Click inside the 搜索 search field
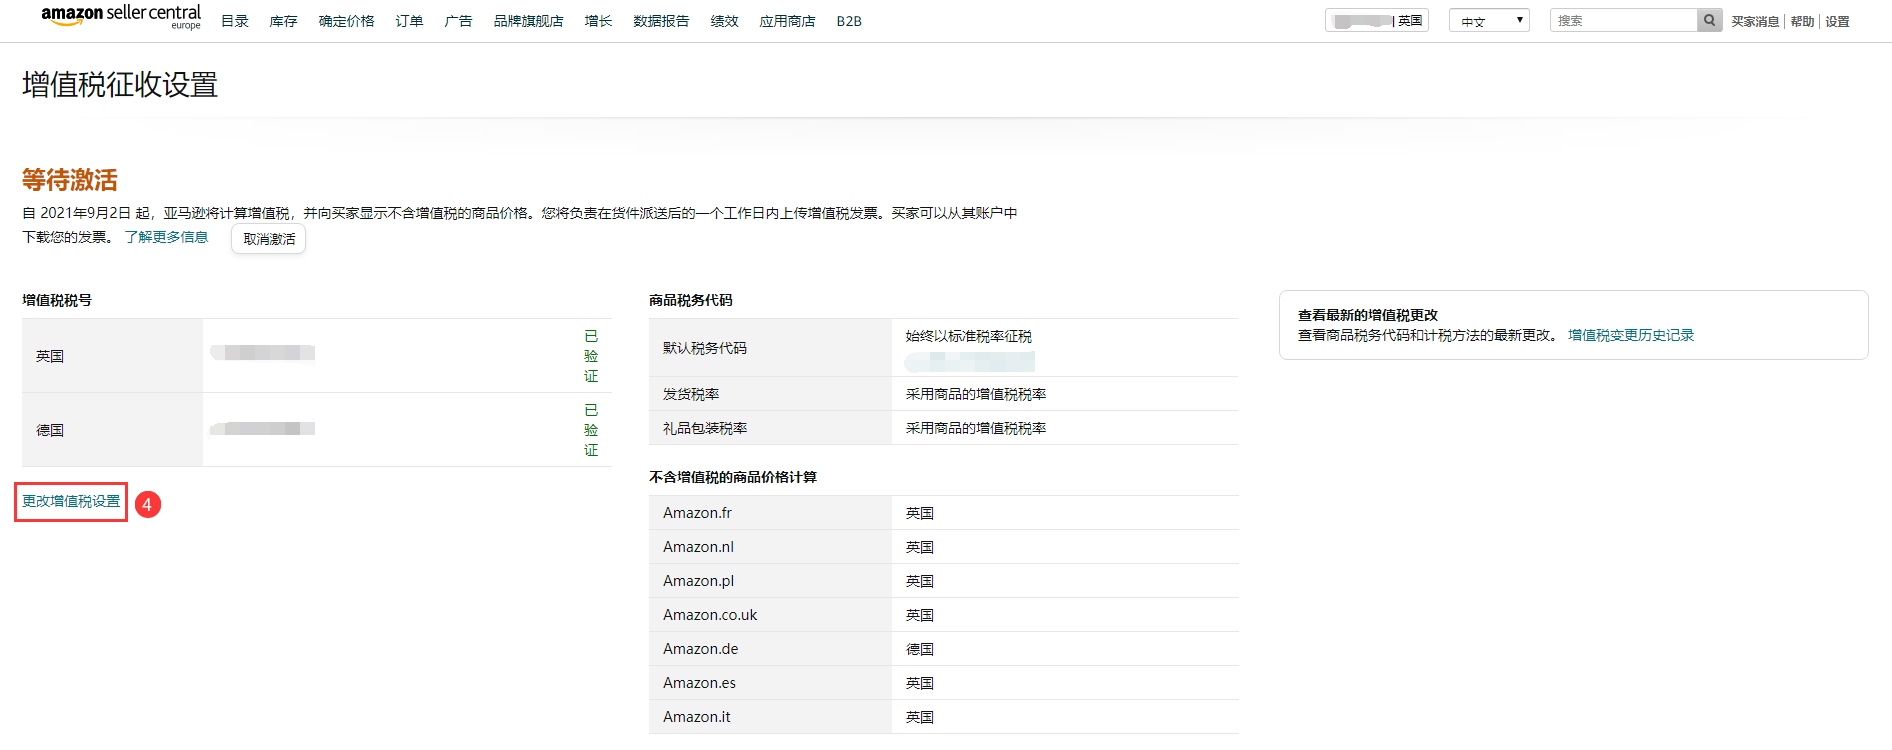The image size is (1892, 750). pos(1623,21)
